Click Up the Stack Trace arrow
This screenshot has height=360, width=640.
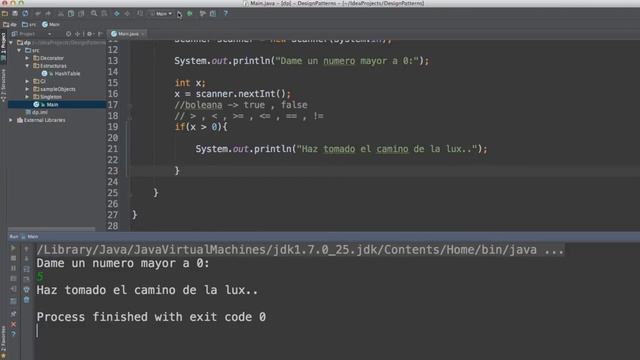pos(27,248)
